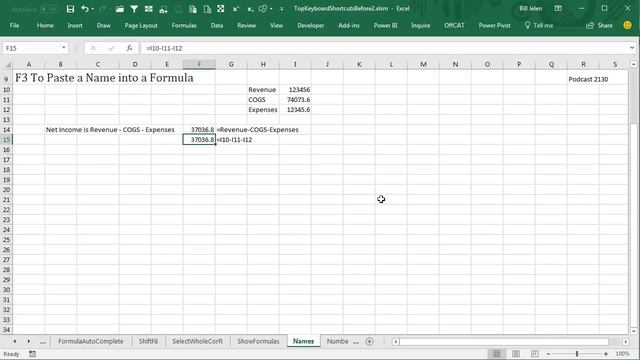Click the Insert Function fx icon

pyautogui.click(x=129, y=48)
